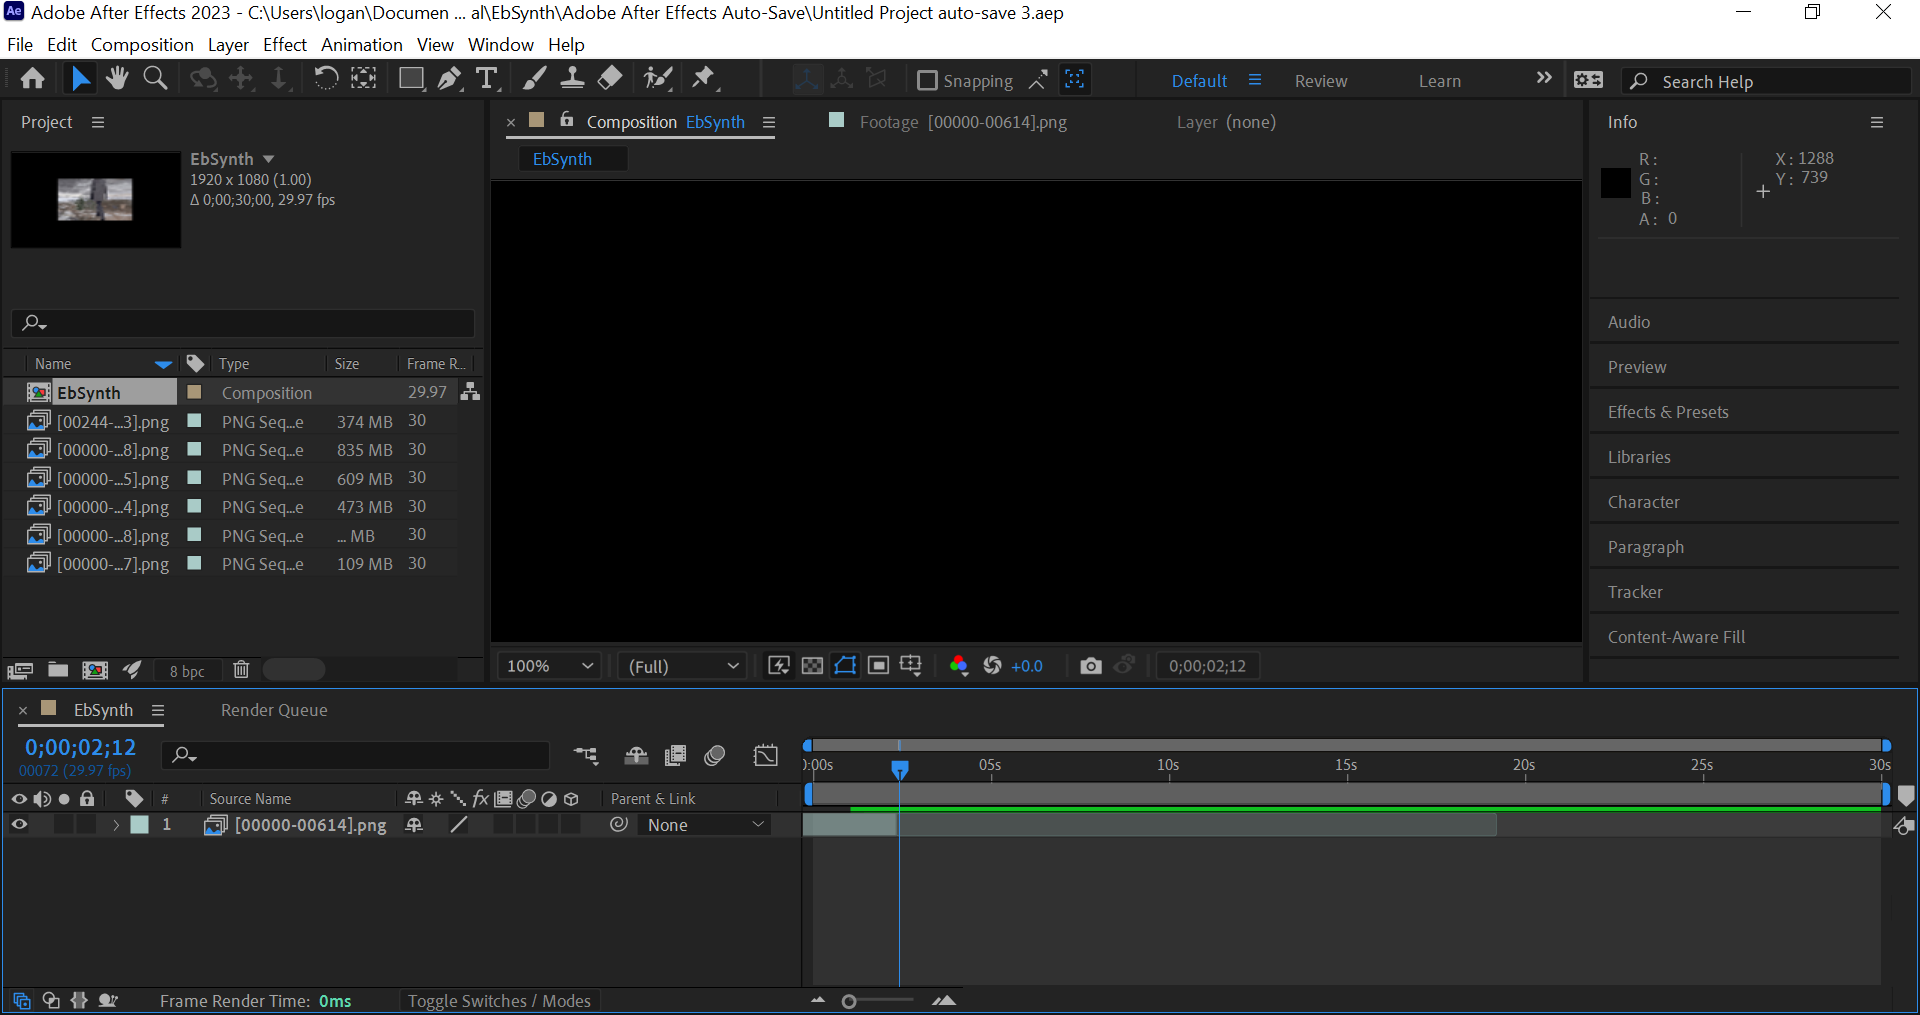Click EbSynth composition label color swatch
The image size is (1920, 1015).
pyautogui.click(x=195, y=392)
